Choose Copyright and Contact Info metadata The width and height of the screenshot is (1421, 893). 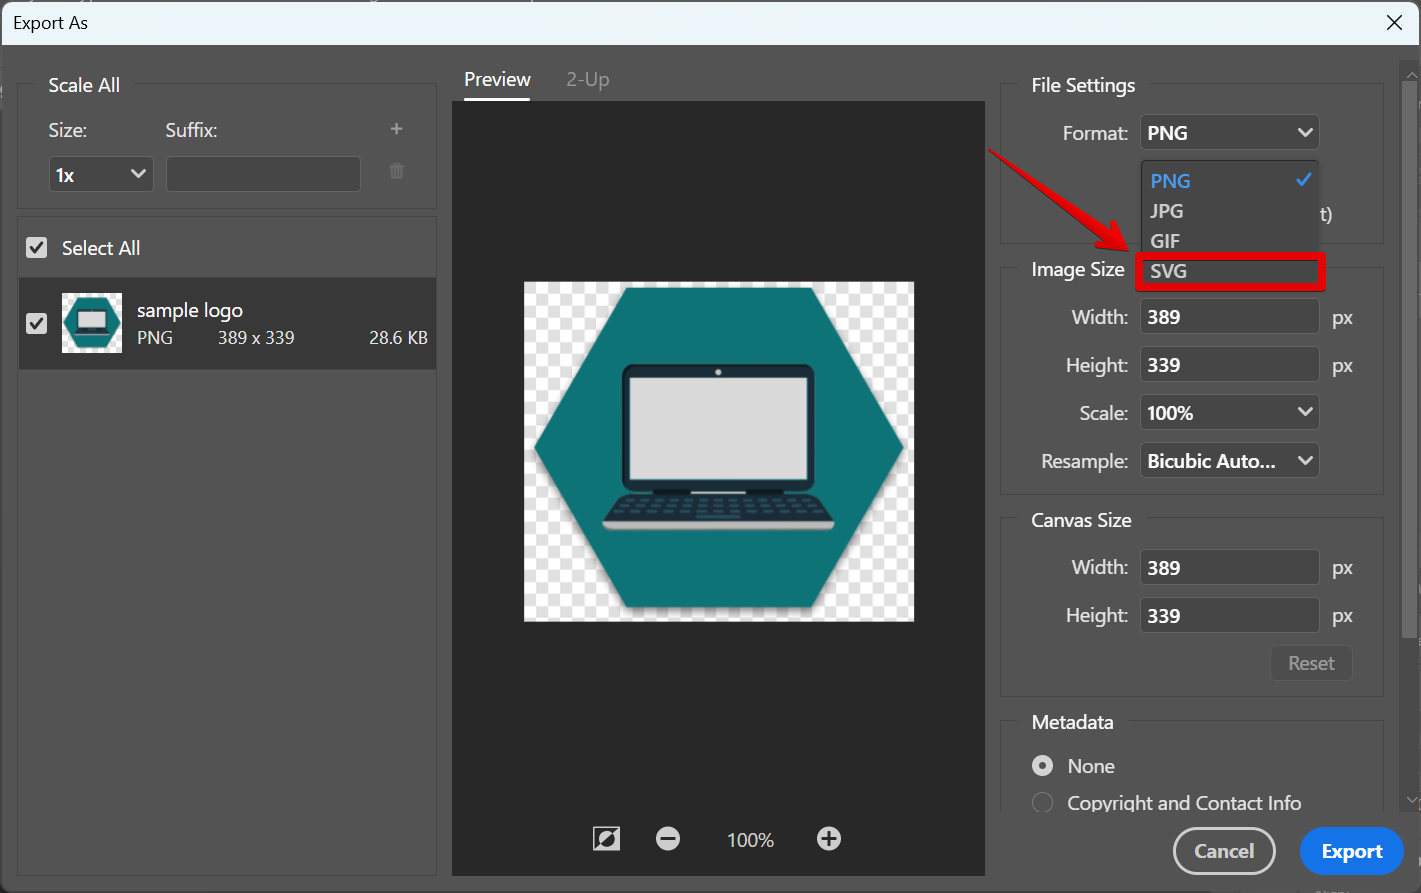click(1041, 802)
